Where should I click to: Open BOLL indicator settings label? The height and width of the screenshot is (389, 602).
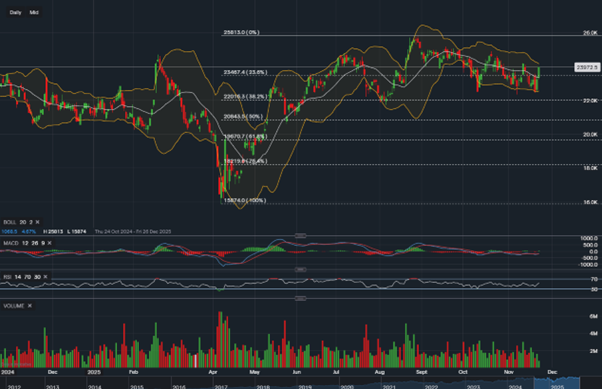pos(18,222)
